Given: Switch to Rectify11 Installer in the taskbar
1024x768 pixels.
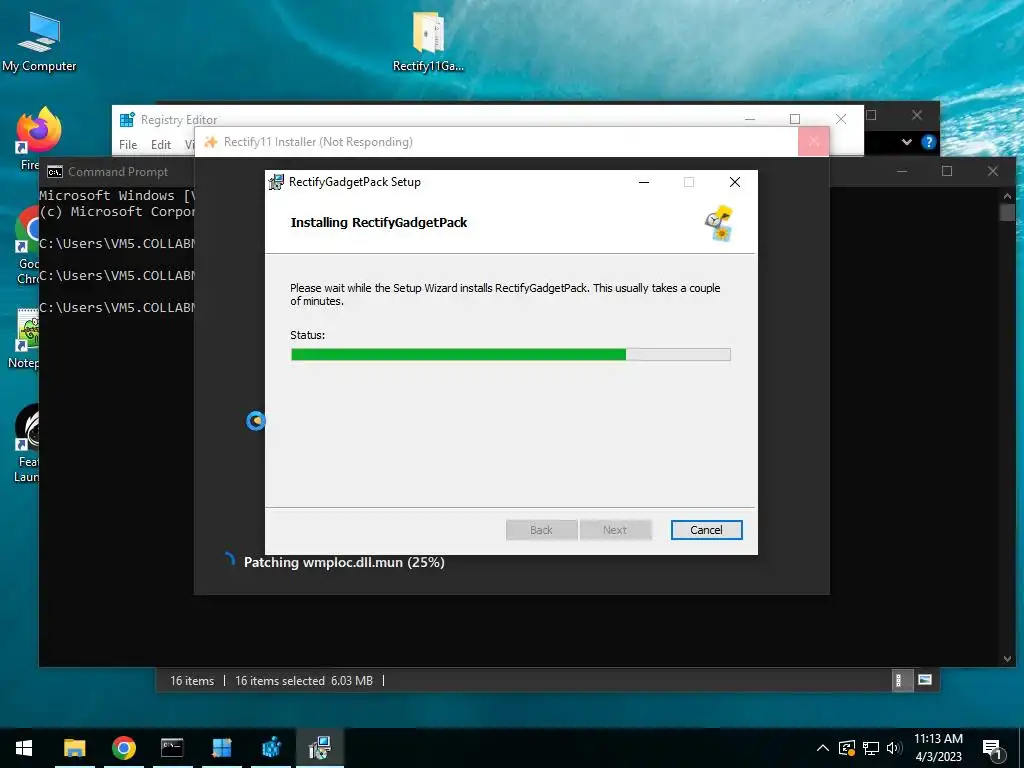Looking at the screenshot, I should tap(222, 748).
